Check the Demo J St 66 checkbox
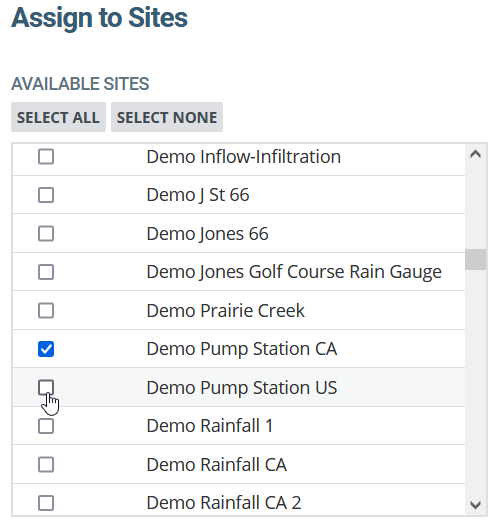Viewport: 500px width, 528px height. [x=46, y=195]
